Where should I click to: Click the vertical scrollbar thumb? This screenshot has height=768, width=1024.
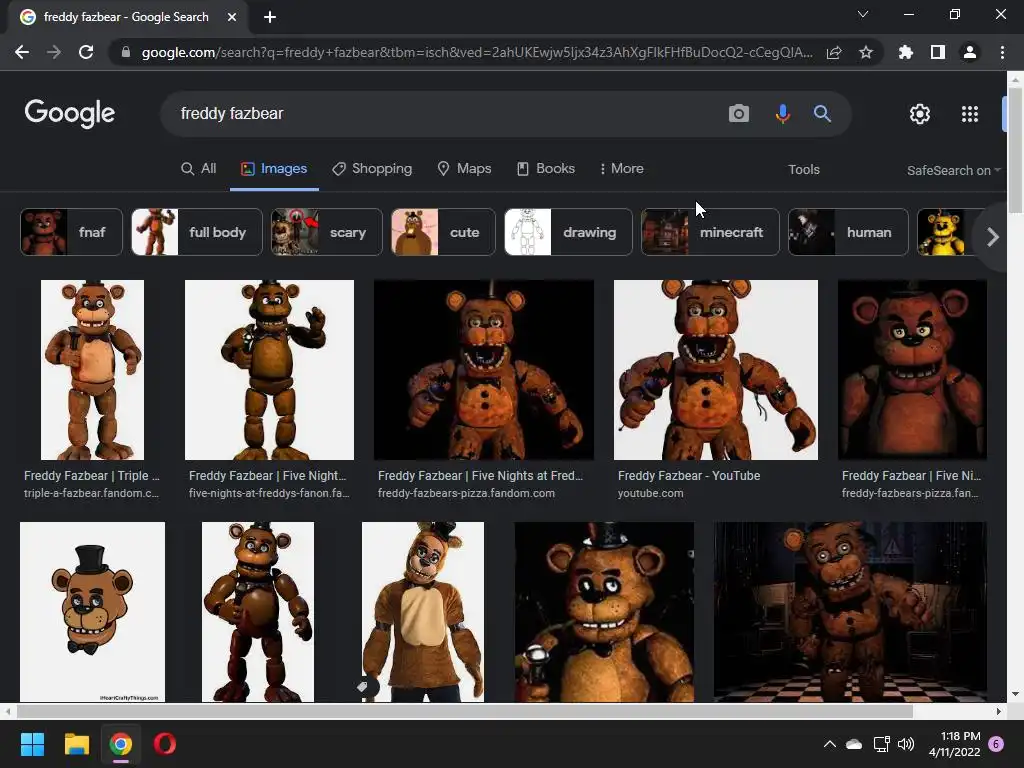[1015, 150]
